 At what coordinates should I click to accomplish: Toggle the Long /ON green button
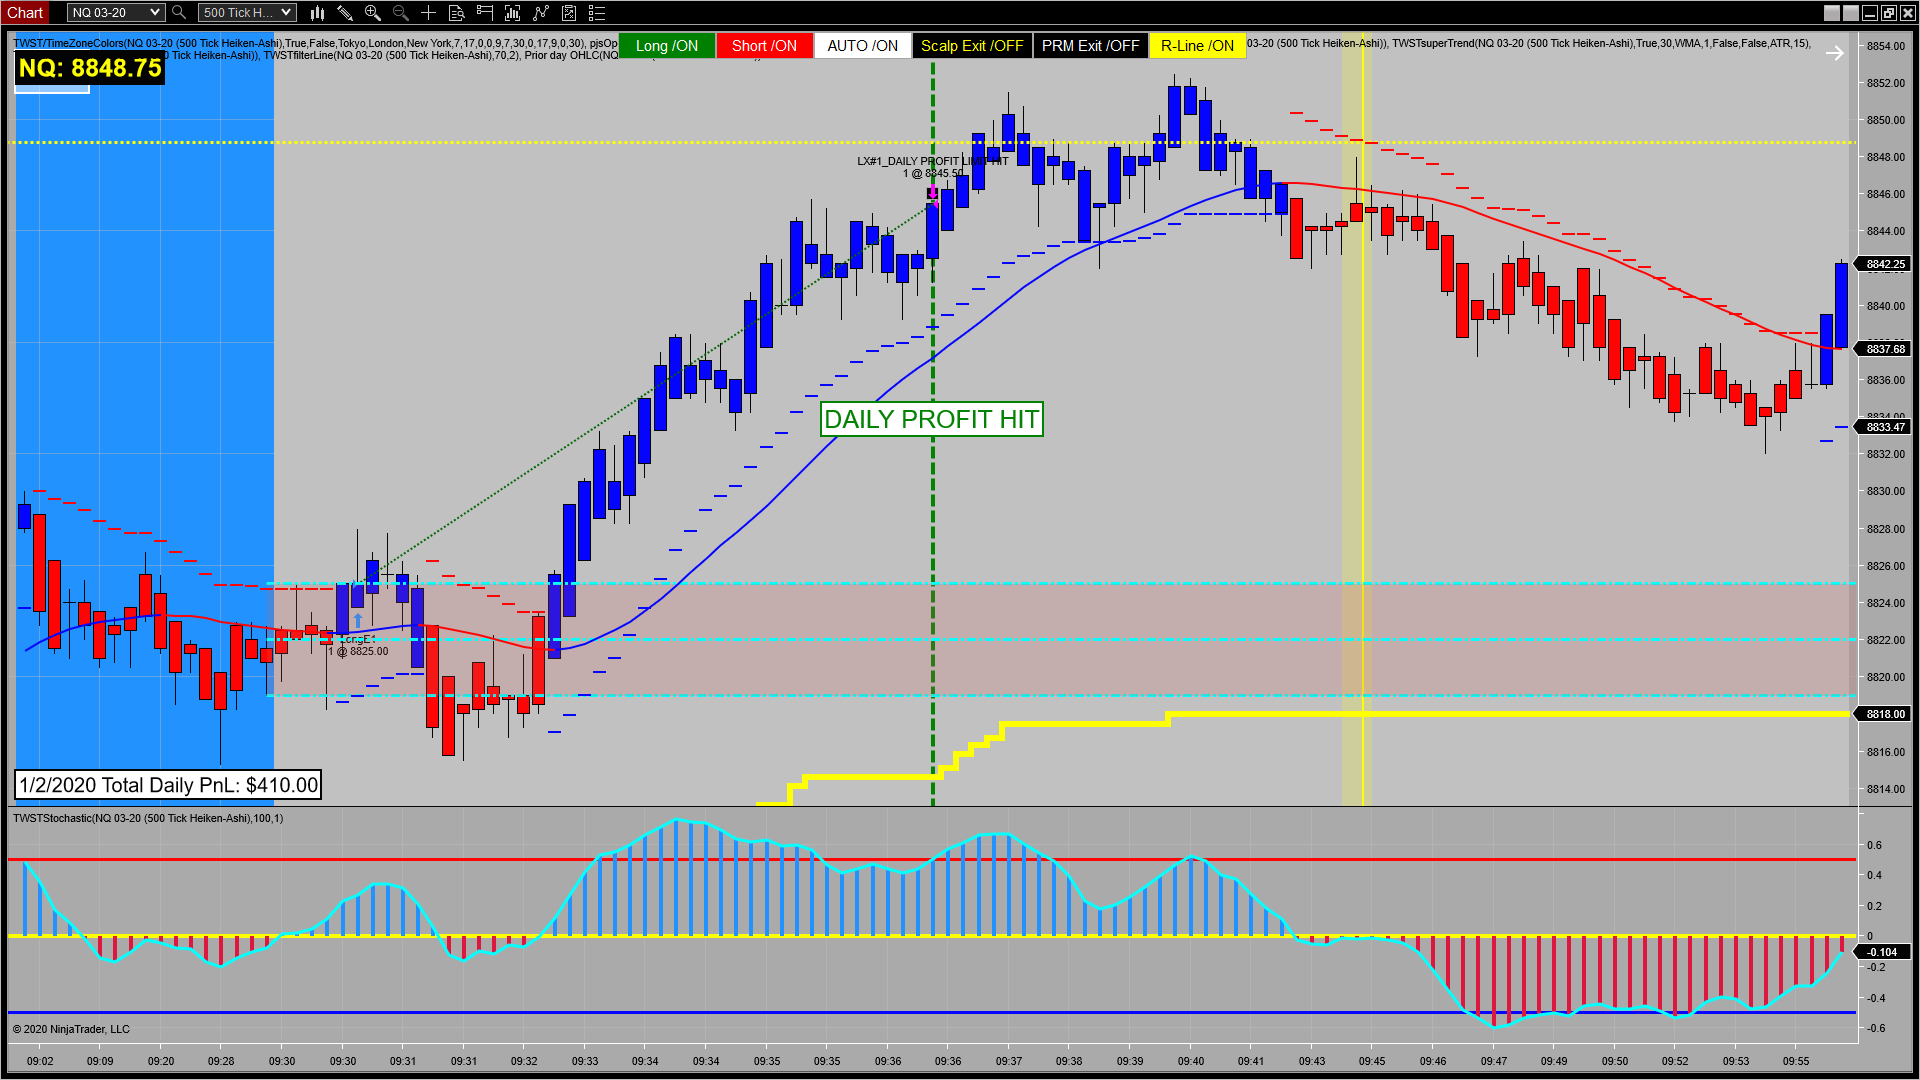pyautogui.click(x=667, y=46)
